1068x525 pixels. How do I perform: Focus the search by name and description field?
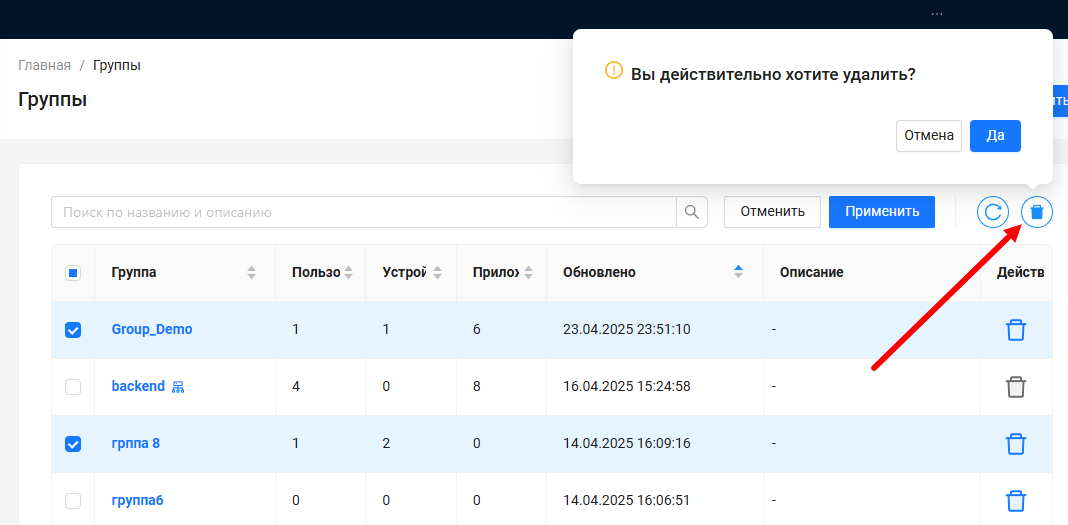(364, 212)
